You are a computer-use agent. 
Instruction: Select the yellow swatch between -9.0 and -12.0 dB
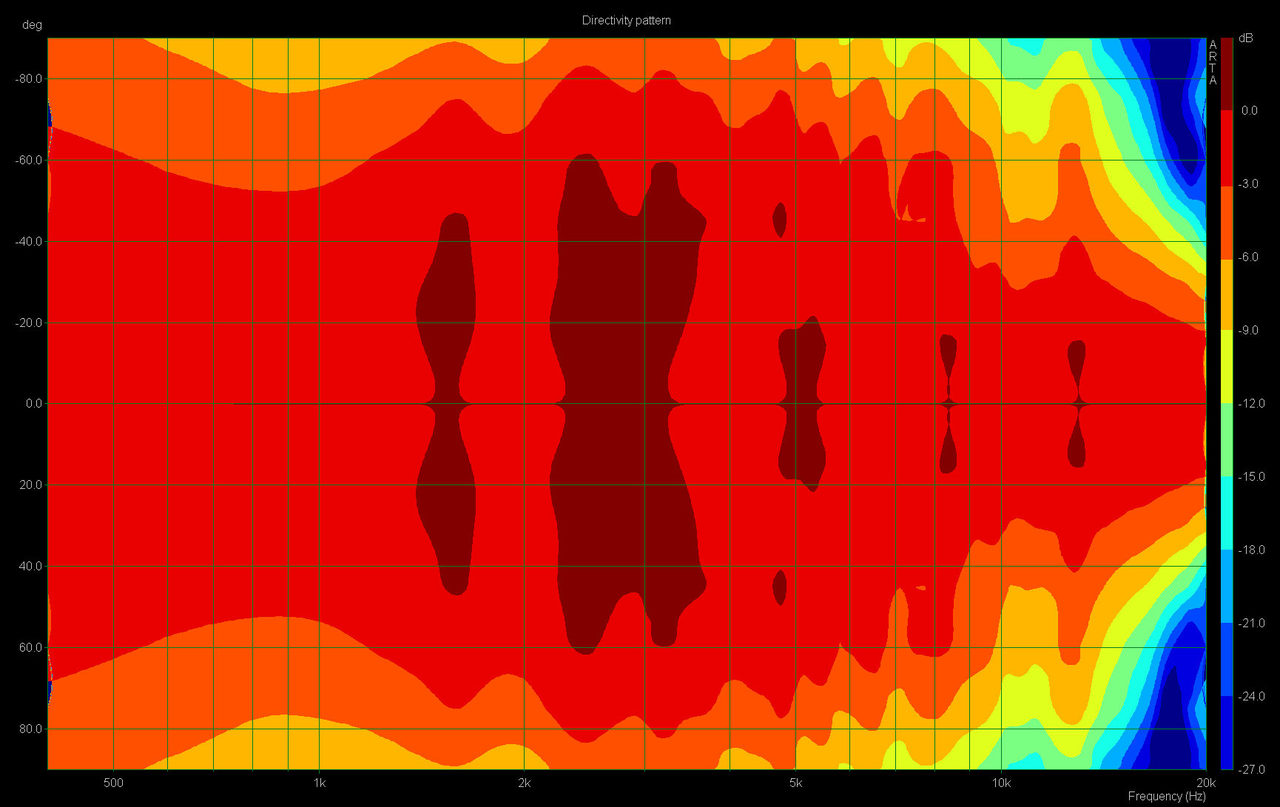tap(1227, 366)
